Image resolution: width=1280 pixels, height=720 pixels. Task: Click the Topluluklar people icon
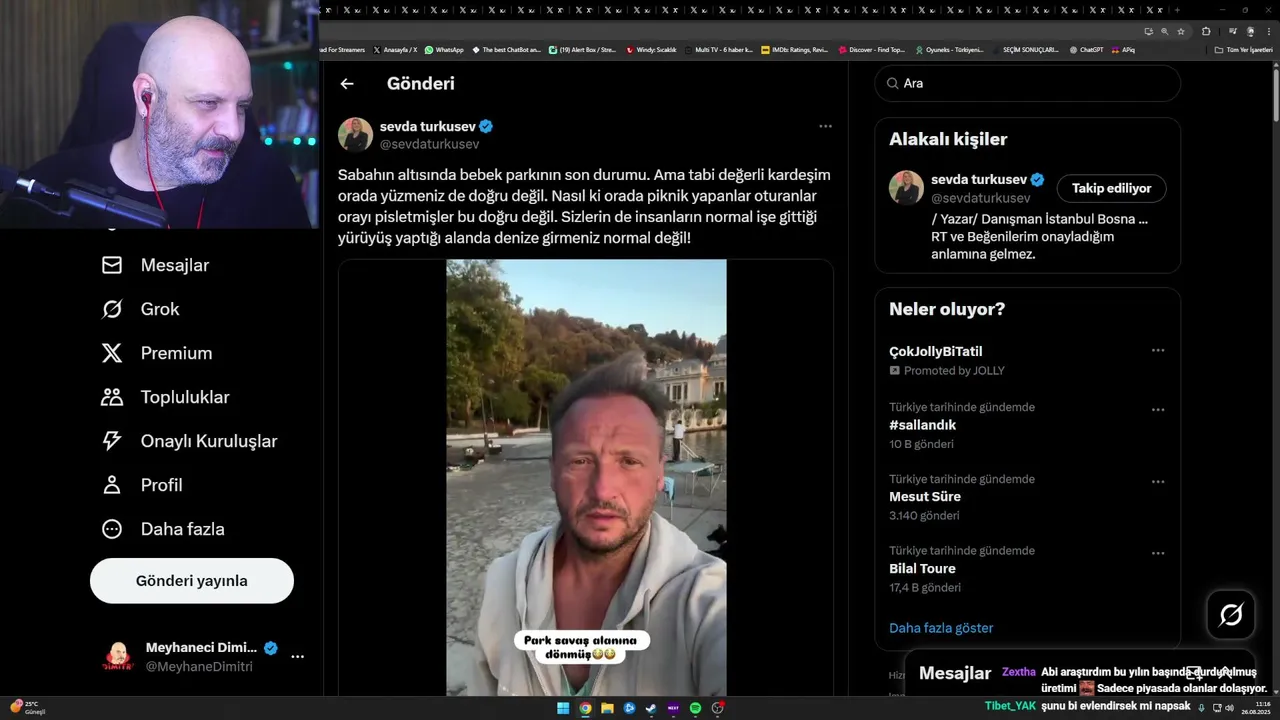[x=112, y=397]
